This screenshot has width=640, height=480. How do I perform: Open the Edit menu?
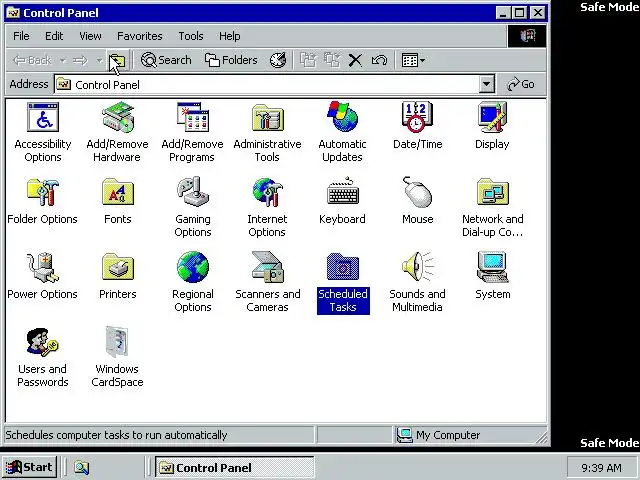54,36
